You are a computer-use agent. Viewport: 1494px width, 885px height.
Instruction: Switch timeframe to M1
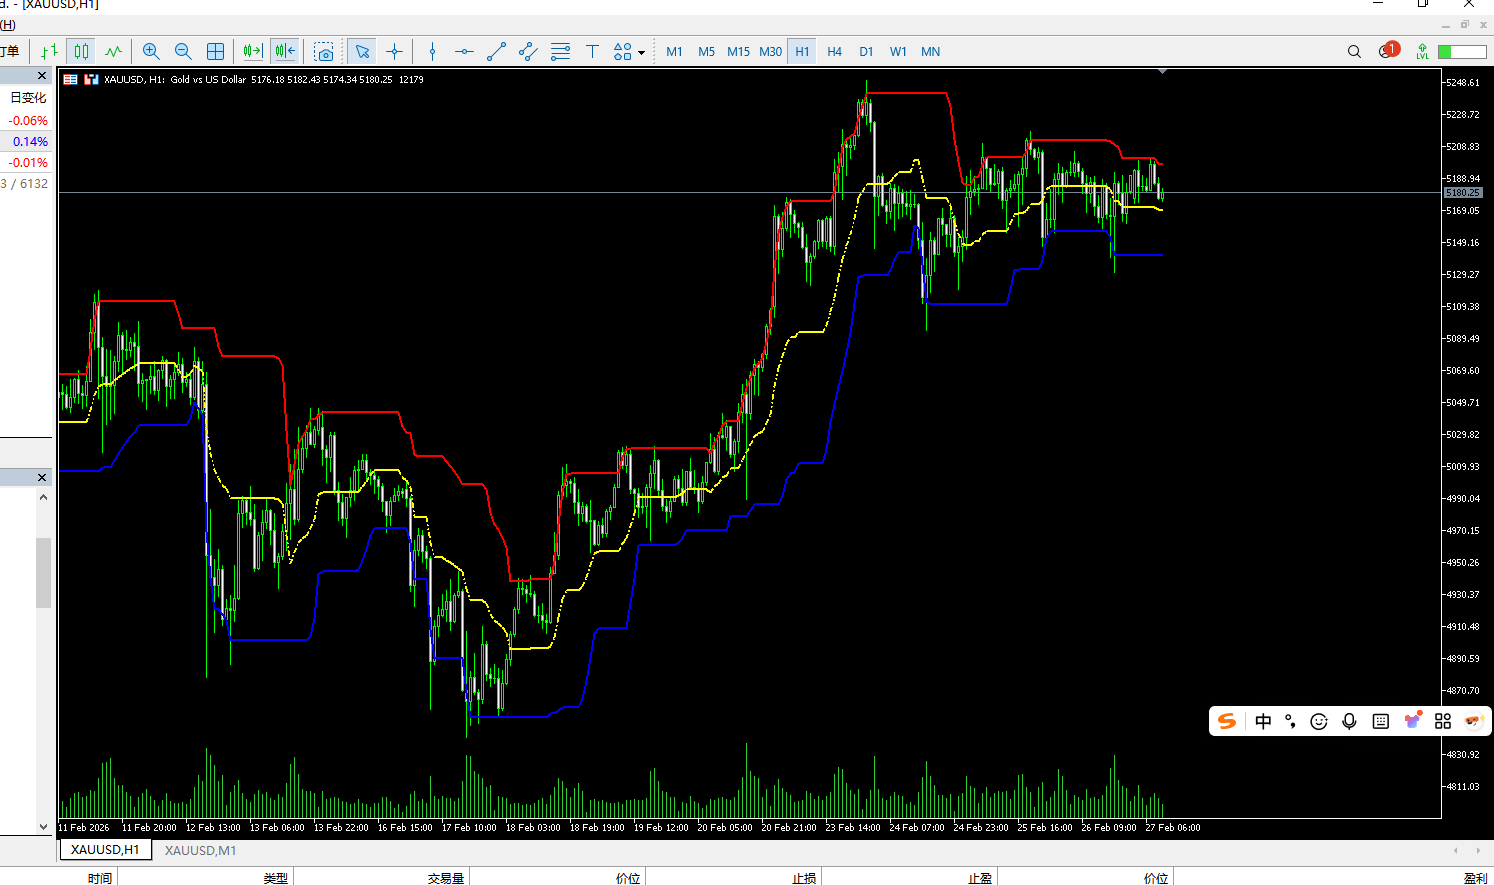[675, 51]
